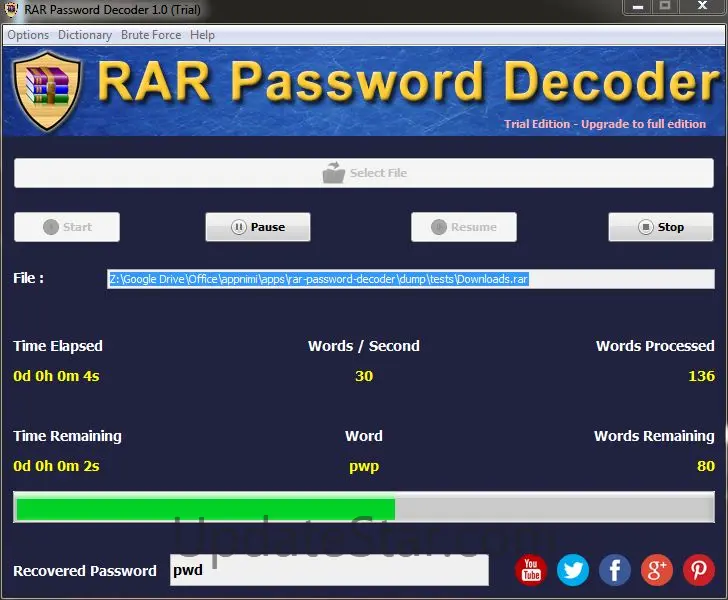Viewport: 728px width, 600px height.
Task: Open the Twitter bird icon
Action: coord(572,570)
